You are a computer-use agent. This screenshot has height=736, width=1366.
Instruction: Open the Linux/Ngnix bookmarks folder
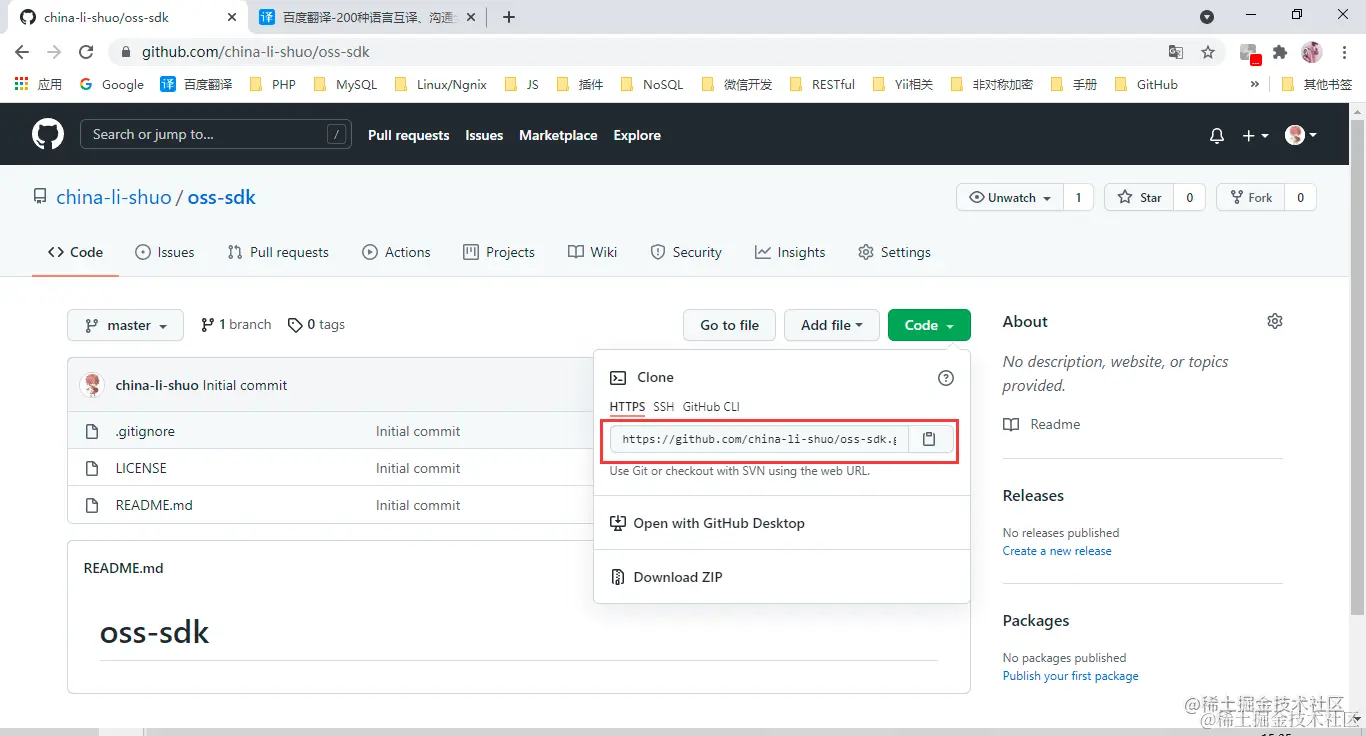click(x=441, y=85)
